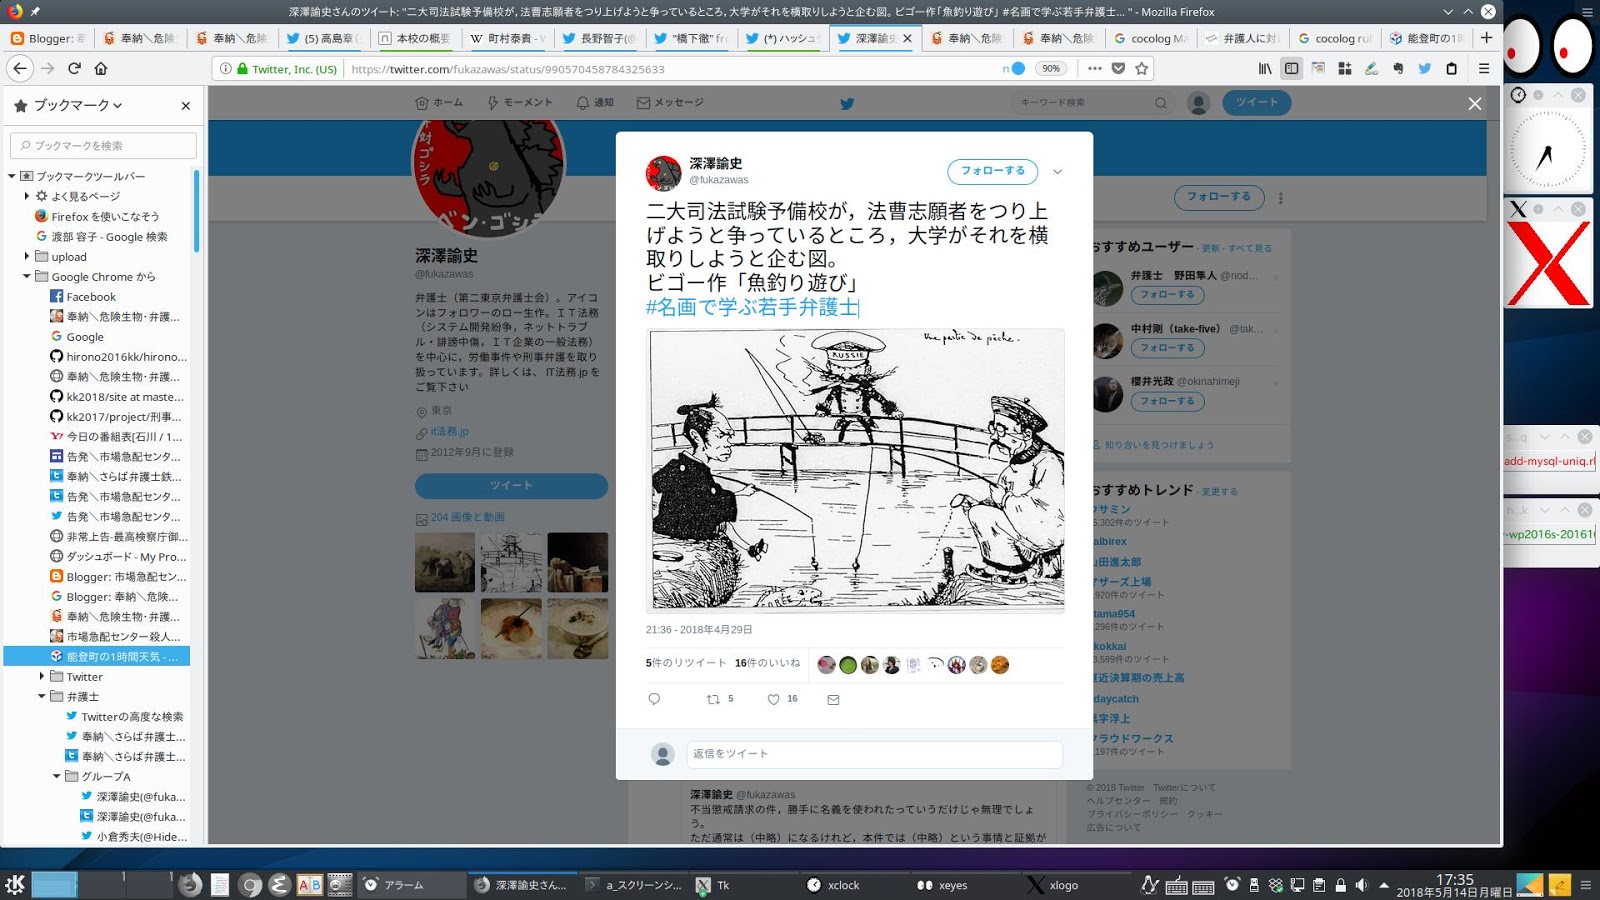Open the Pocket save icon in address bar
Viewport: 1600px width, 900px height.
point(1118,68)
